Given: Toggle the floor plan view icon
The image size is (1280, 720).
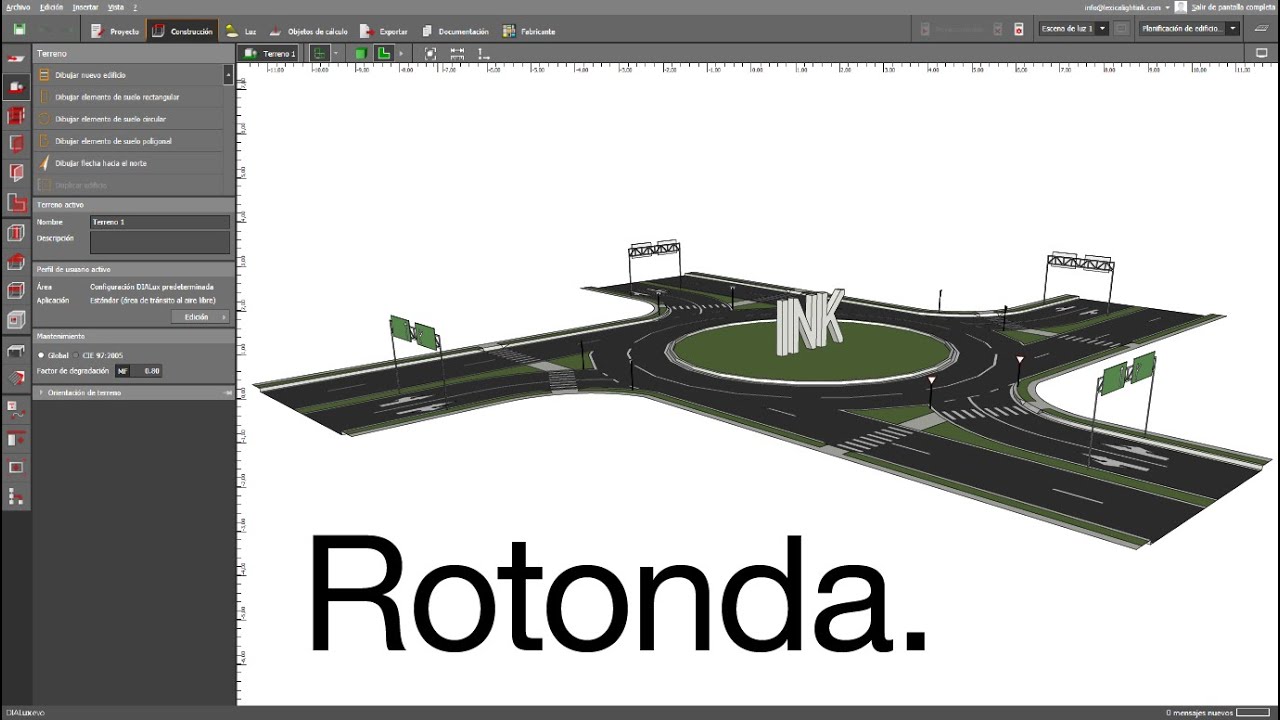Looking at the screenshot, I should pyautogui.click(x=319, y=54).
